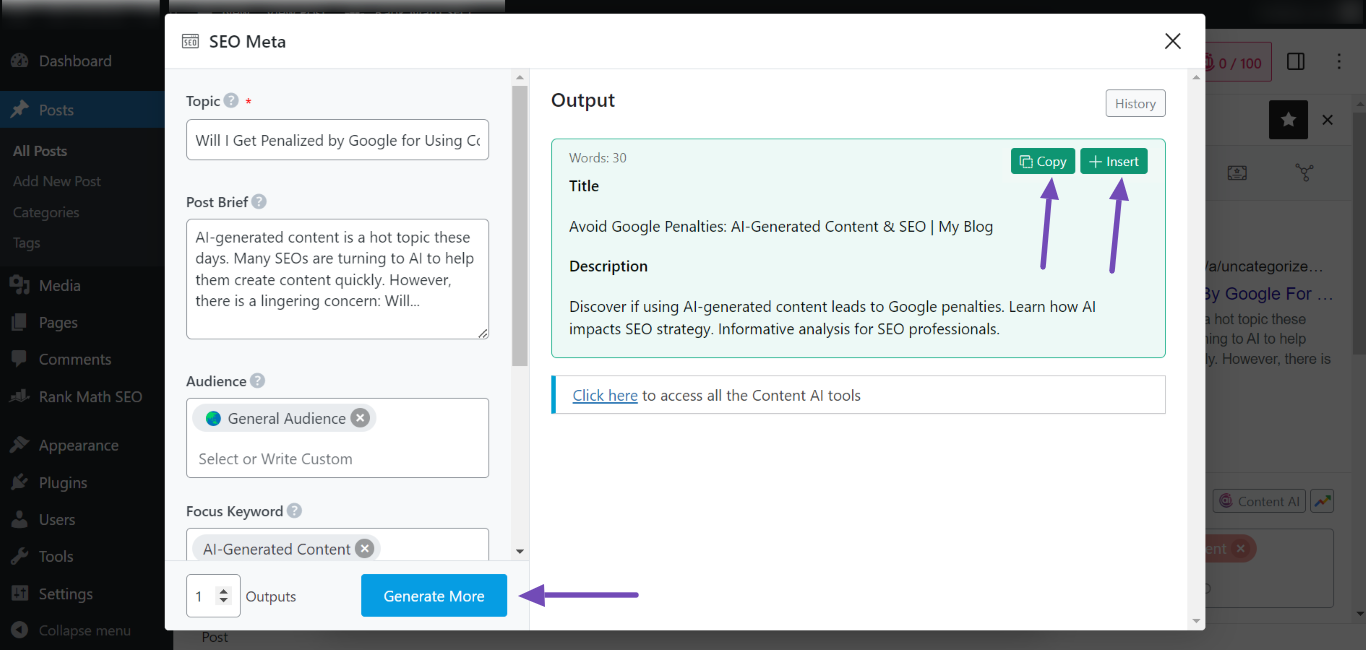Show help for the Focus Keyword field
This screenshot has height=650, width=1366.
(x=294, y=510)
